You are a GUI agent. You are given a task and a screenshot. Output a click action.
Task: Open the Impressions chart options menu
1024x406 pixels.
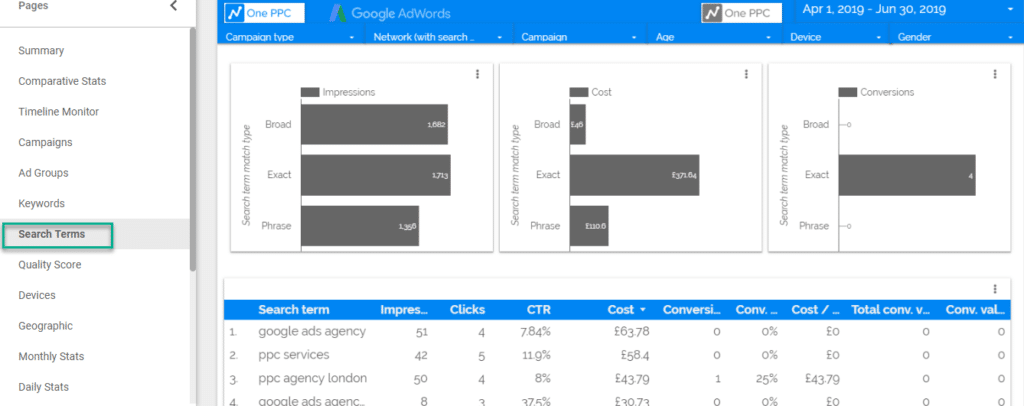[477, 74]
